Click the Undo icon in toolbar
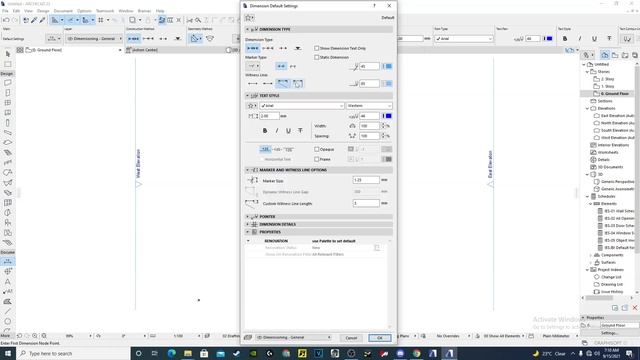This screenshot has width=640, height=360. coord(6,20)
